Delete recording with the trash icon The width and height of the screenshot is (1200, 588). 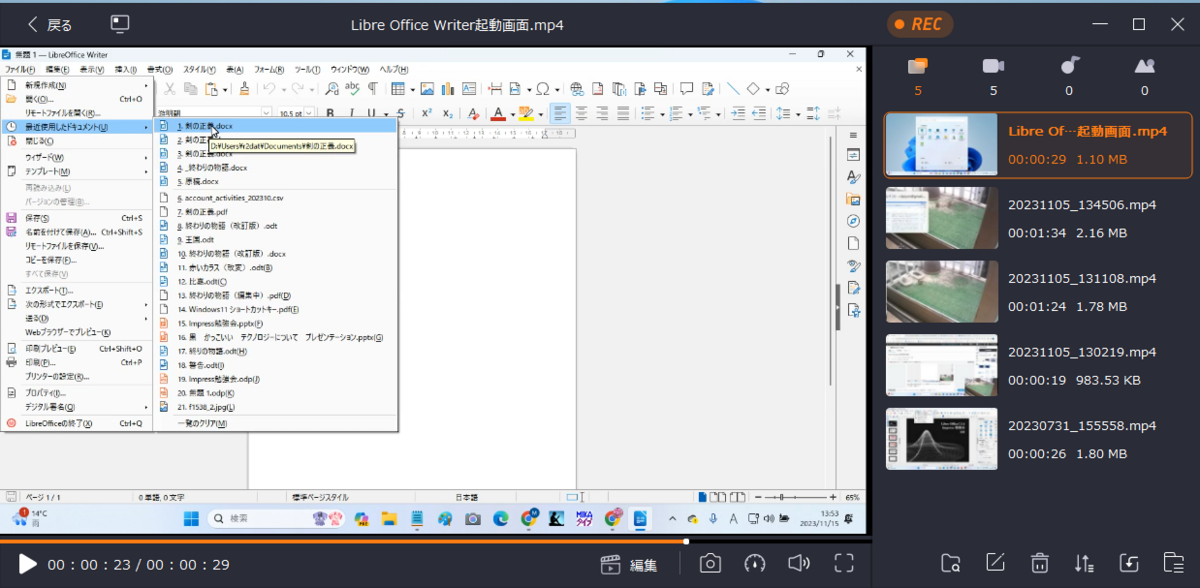[1040, 563]
